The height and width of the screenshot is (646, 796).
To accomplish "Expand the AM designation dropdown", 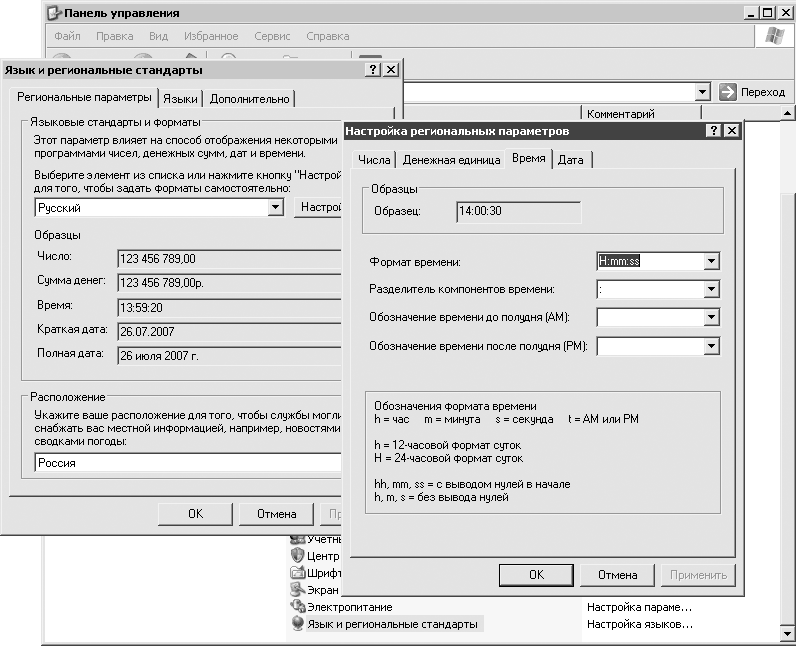I will pyautogui.click(x=710, y=318).
